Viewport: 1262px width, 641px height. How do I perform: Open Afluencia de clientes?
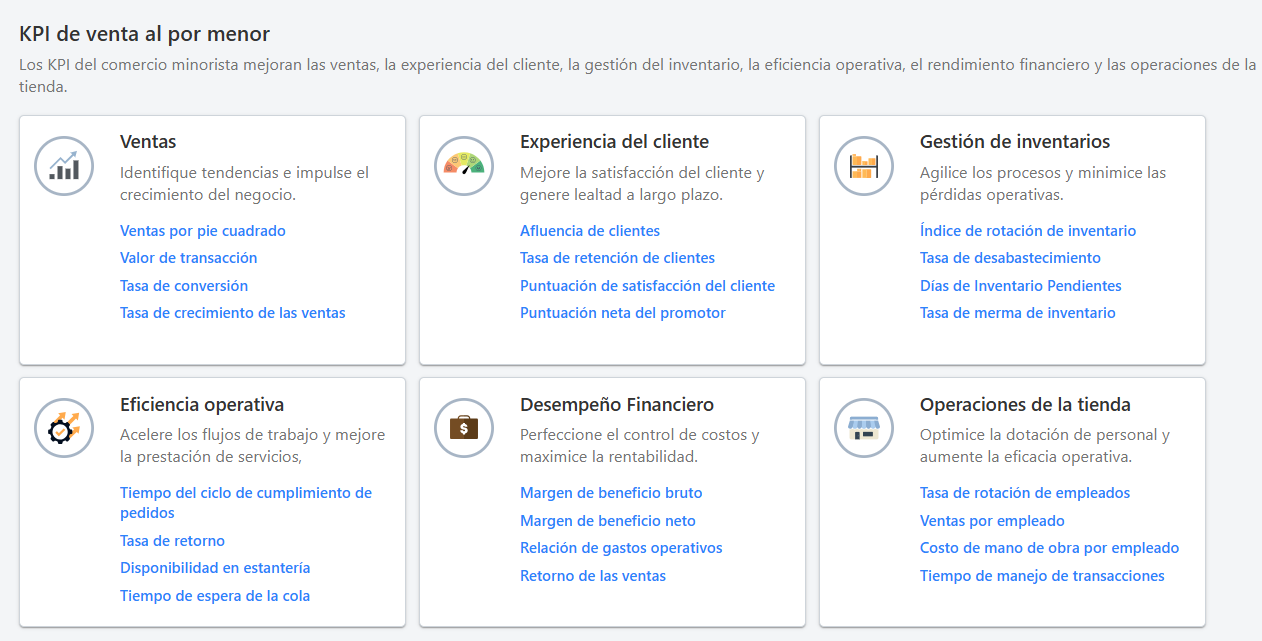pos(588,230)
